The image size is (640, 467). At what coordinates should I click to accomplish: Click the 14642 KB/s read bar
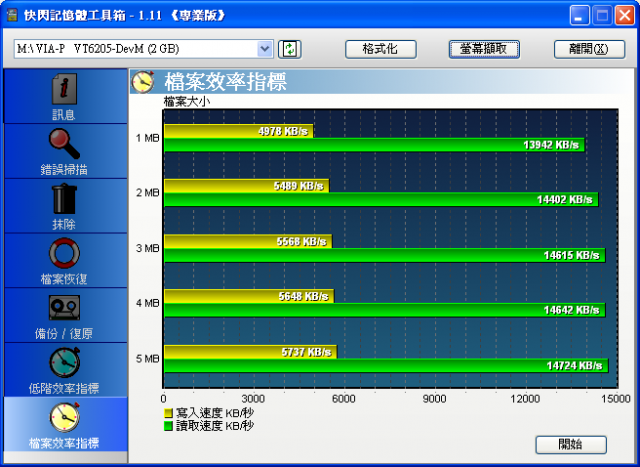click(384, 310)
